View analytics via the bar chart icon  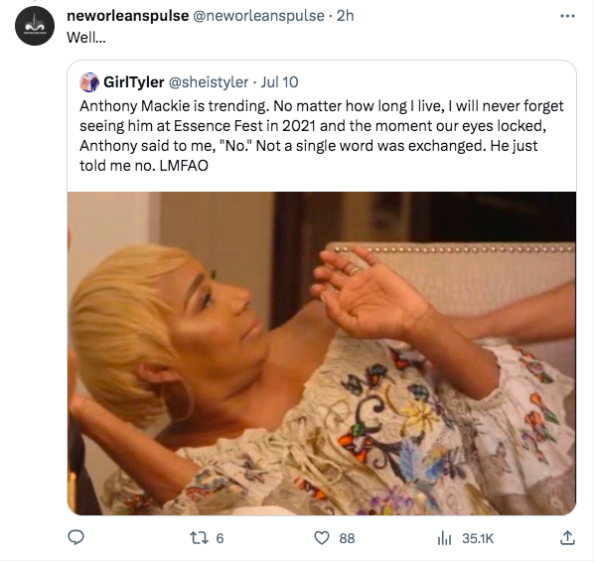[x=444, y=538]
